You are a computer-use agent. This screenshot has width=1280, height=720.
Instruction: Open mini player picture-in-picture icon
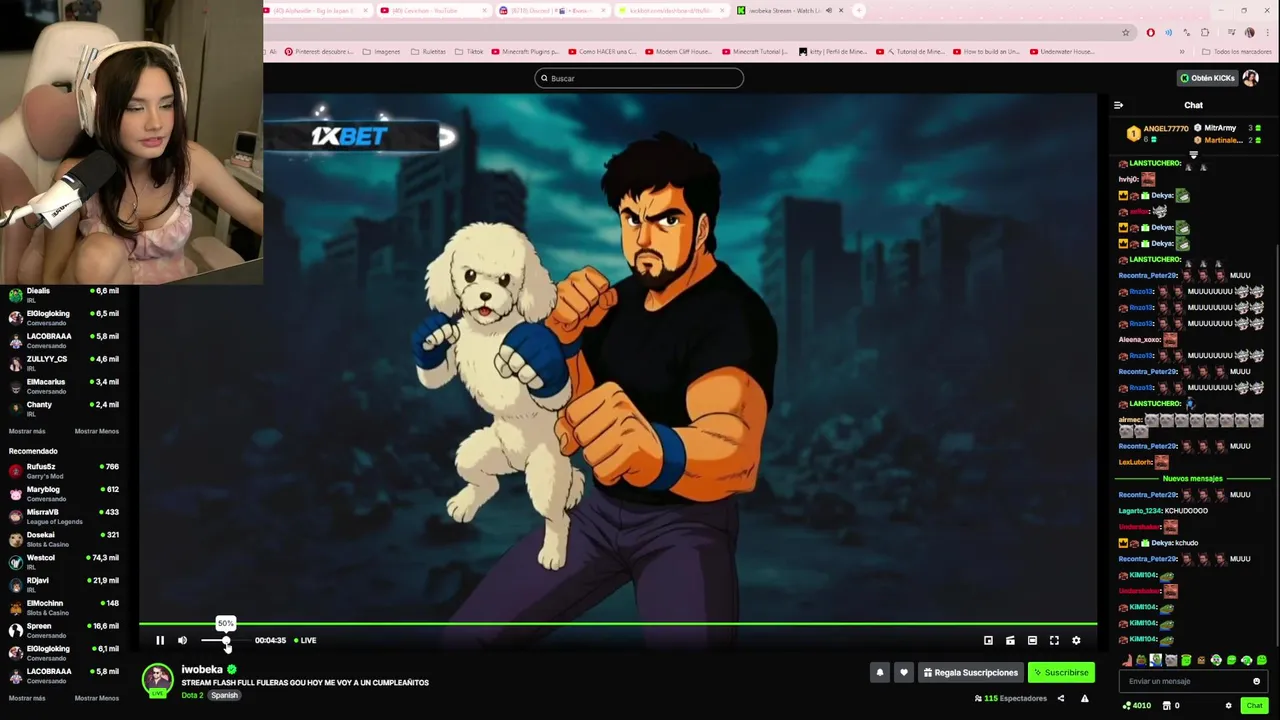(x=988, y=640)
